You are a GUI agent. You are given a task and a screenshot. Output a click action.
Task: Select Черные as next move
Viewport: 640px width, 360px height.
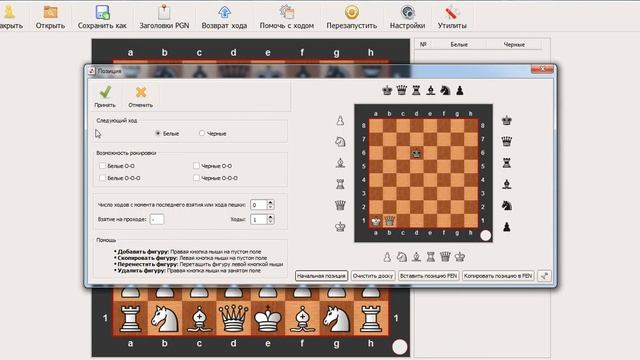coord(202,133)
